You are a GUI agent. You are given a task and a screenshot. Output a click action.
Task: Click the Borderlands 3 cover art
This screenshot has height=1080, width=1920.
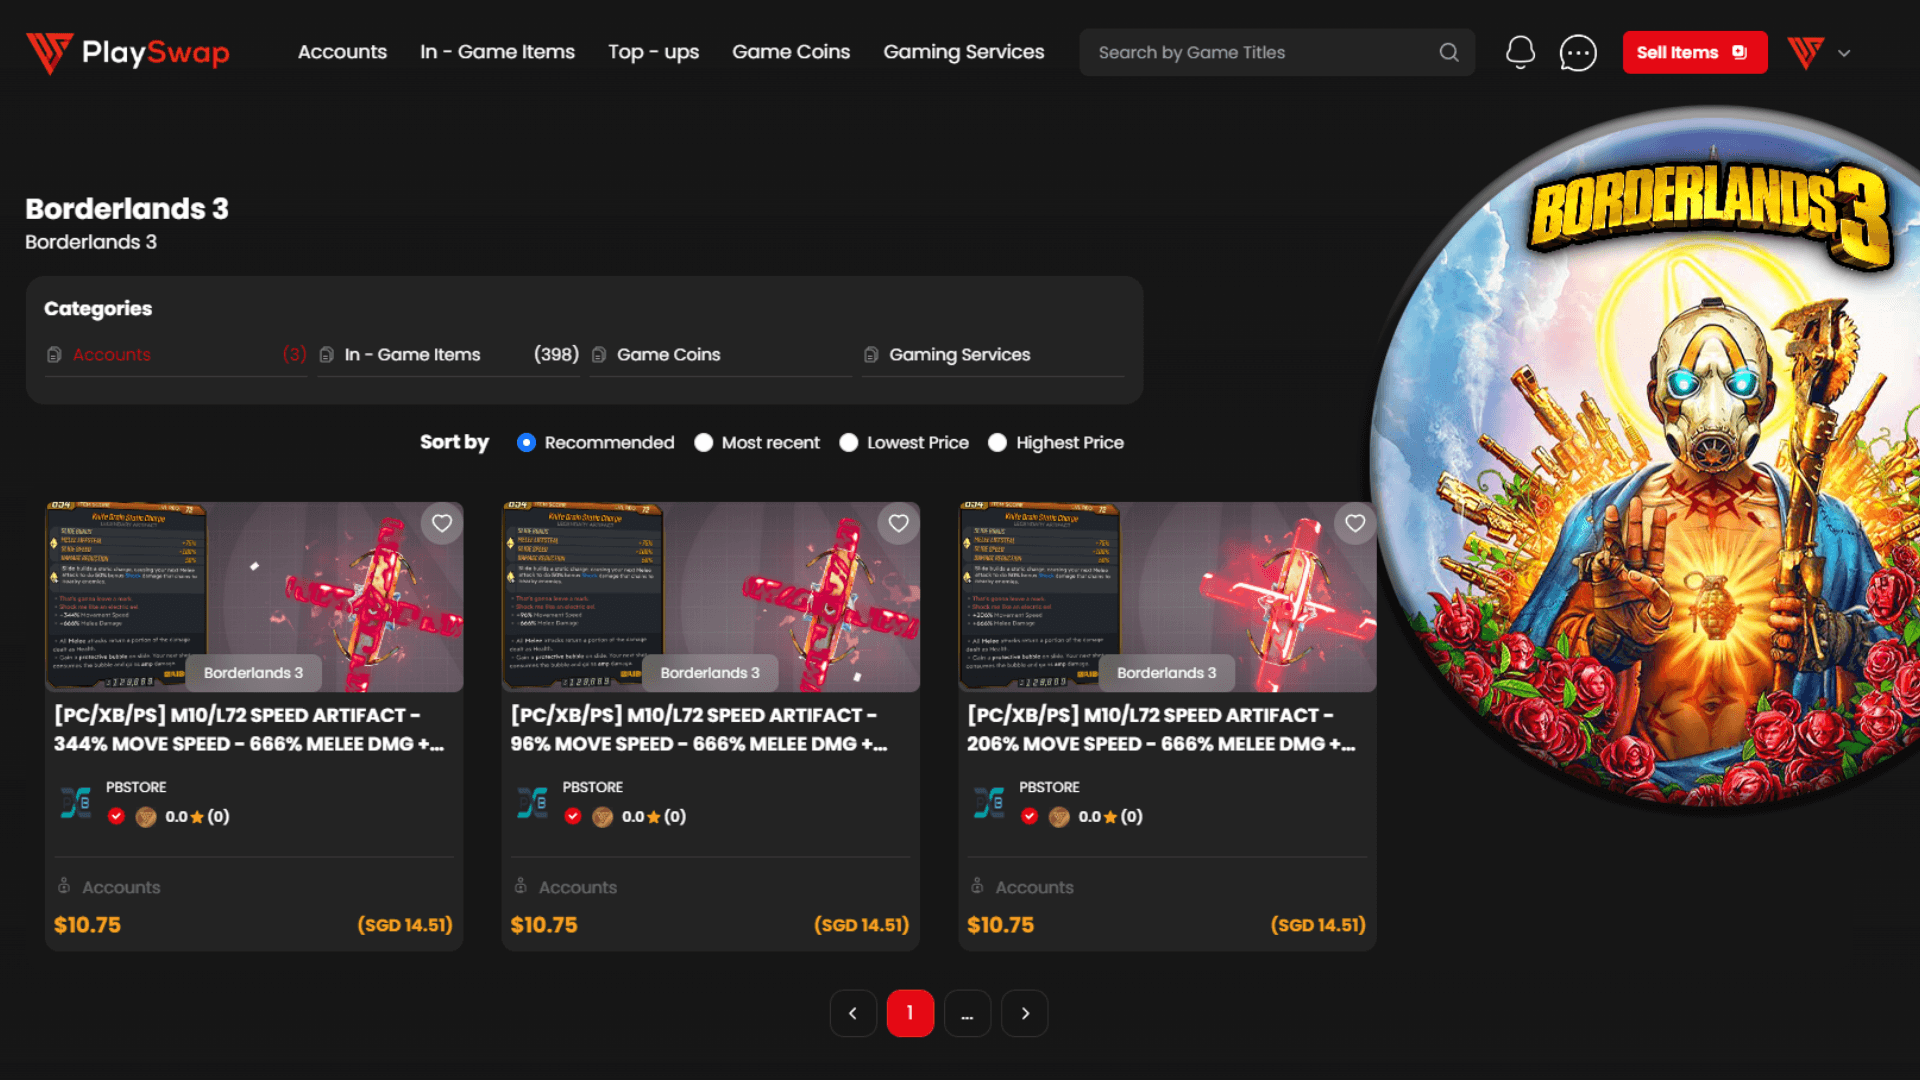coord(1647,460)
